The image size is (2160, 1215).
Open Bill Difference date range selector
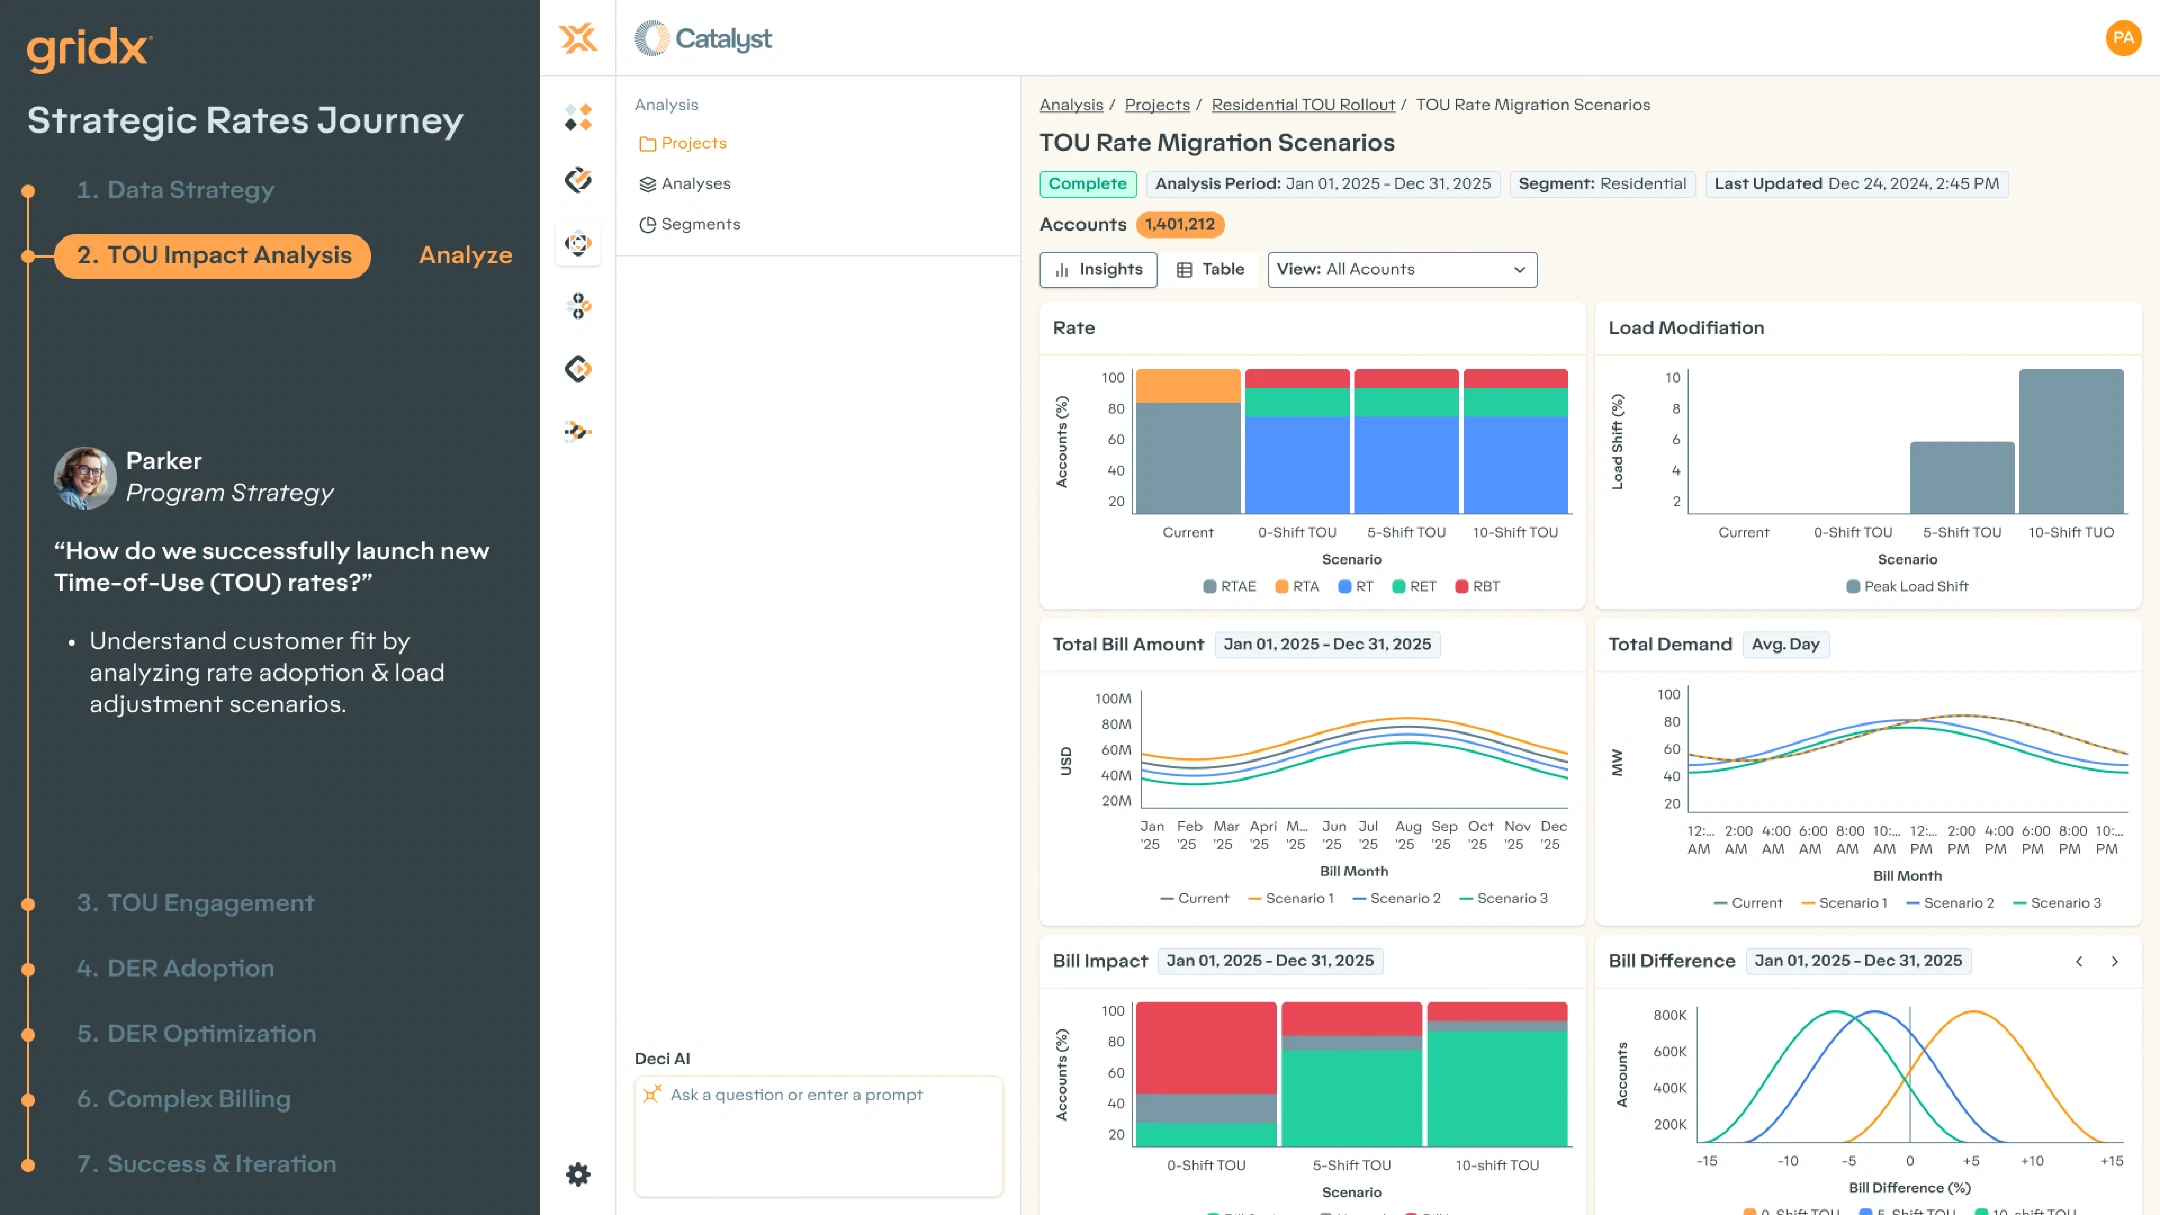(1858, 961)
